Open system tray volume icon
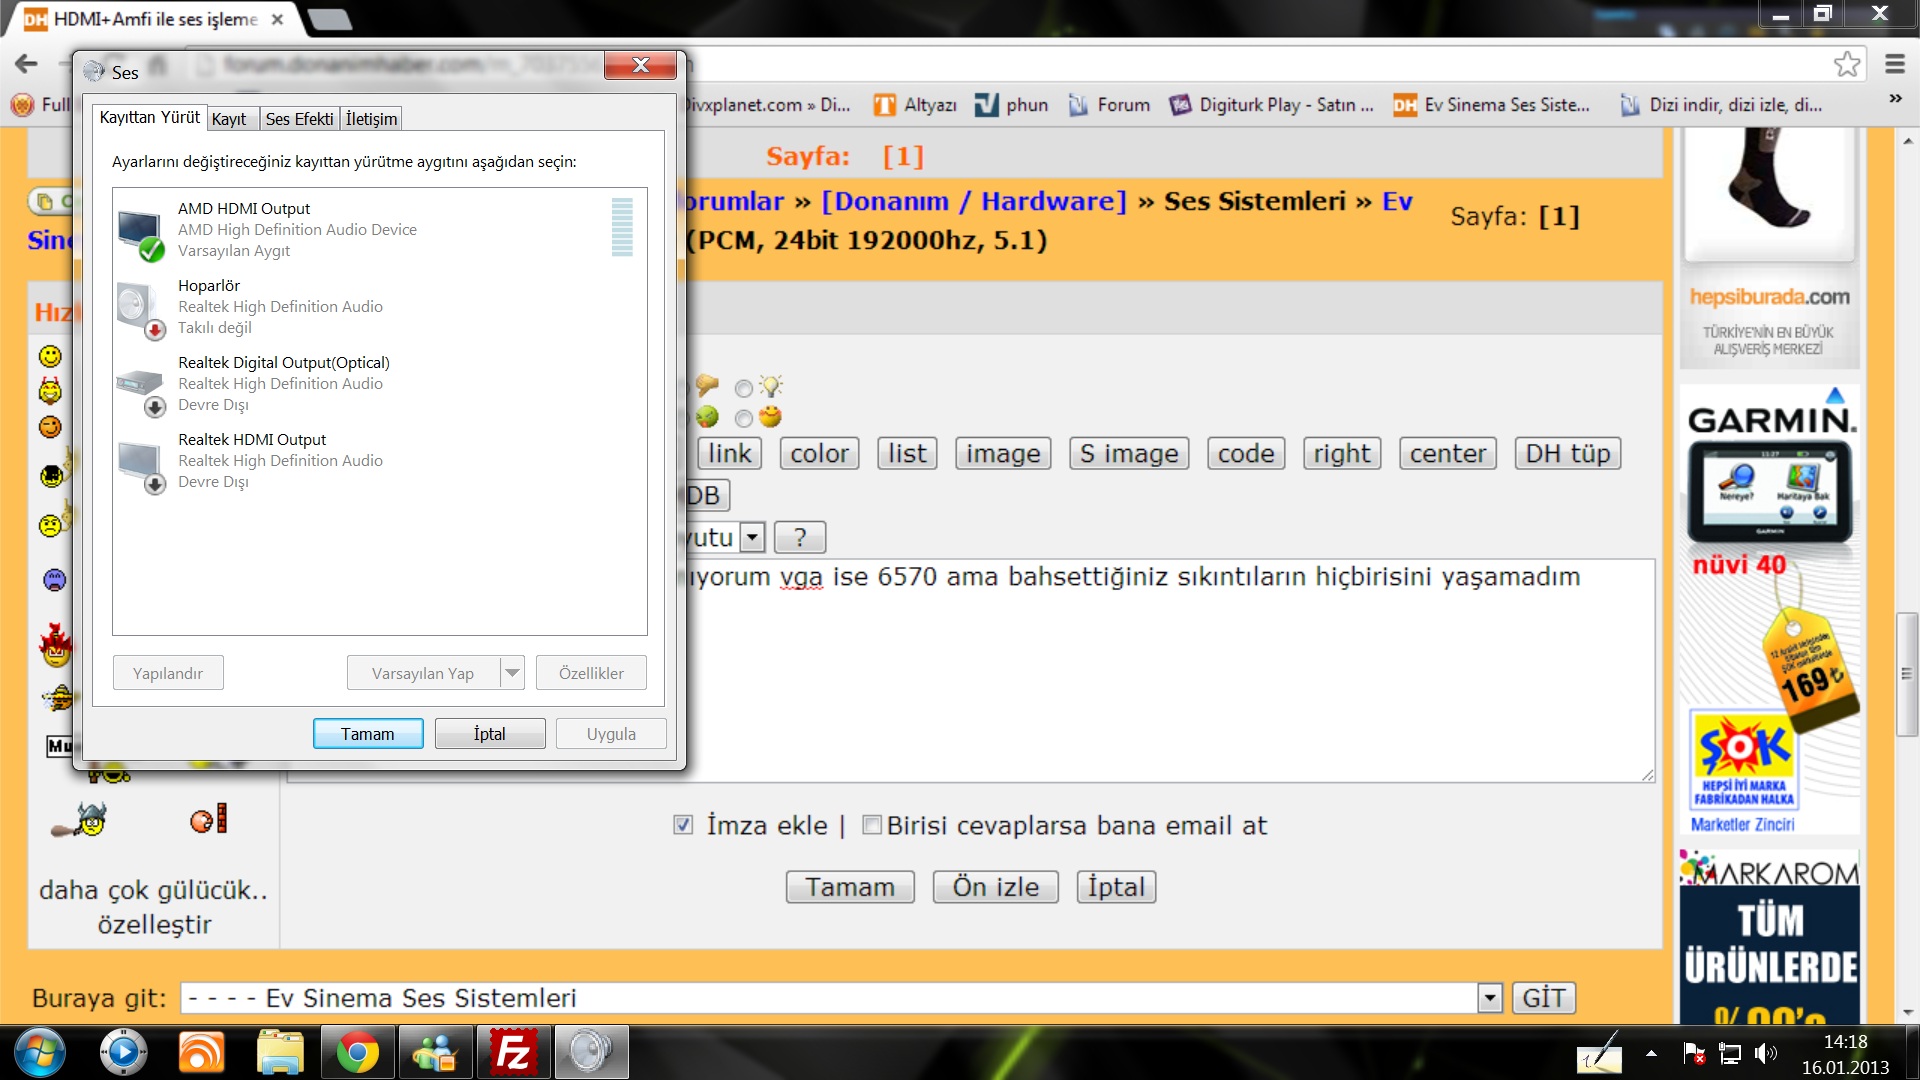Image resolution: width=1920 pixels, height=1080 pixels. (1766, 1052)
